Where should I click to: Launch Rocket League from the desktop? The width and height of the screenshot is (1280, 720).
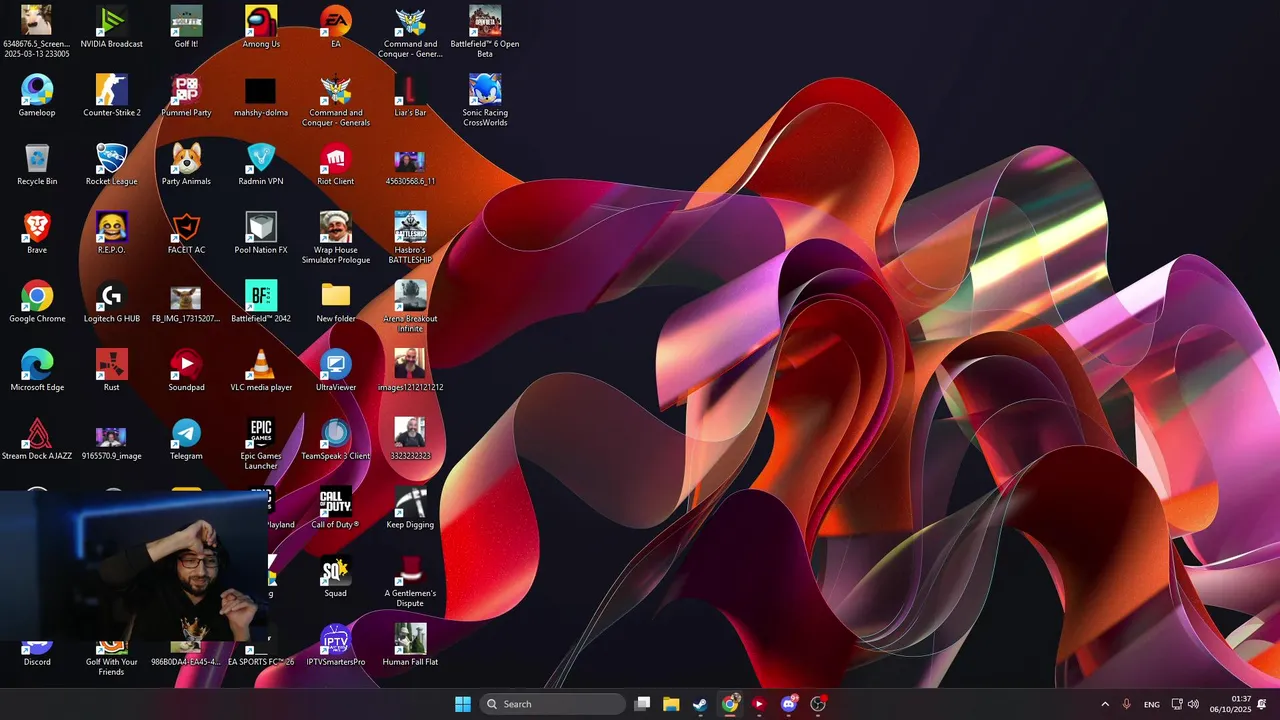point(111,165)
